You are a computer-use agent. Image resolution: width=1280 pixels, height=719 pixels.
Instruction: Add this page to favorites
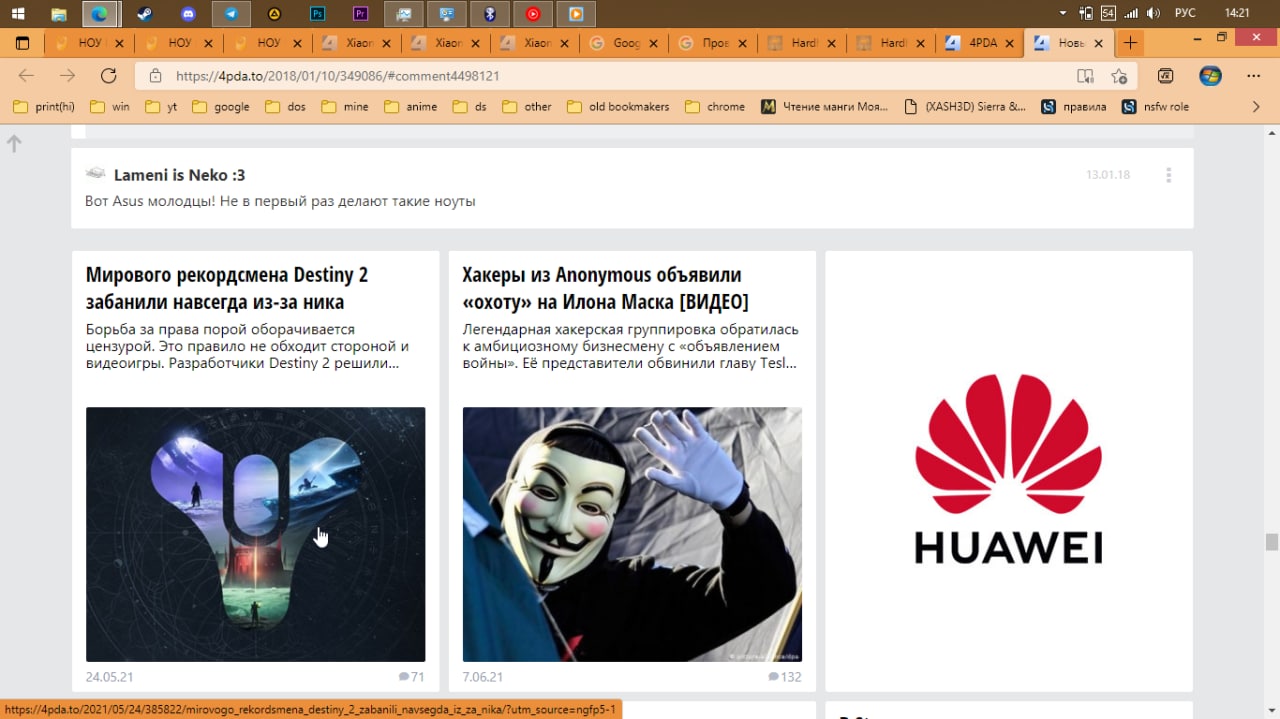click(1119, 76)
